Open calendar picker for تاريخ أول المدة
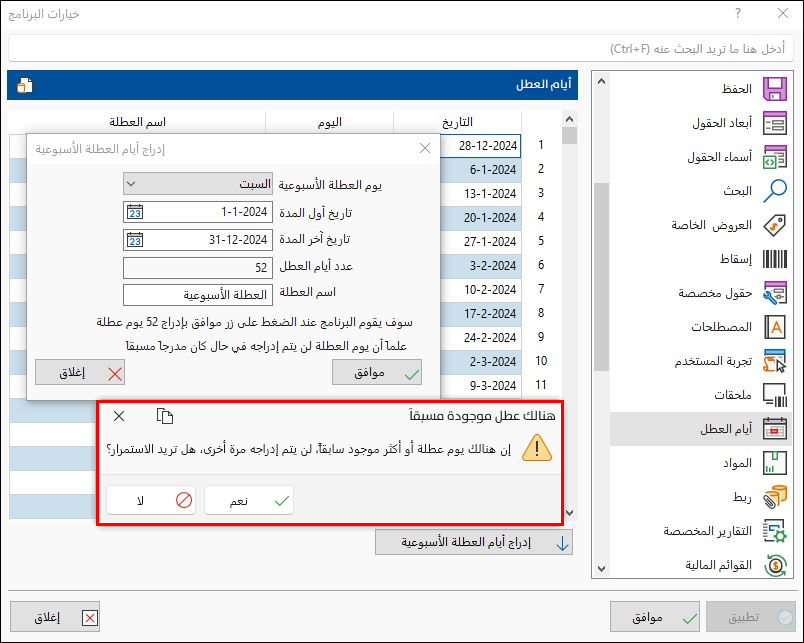Image resolution: width=804 pixels, height=643 pixels. point(135,212)
